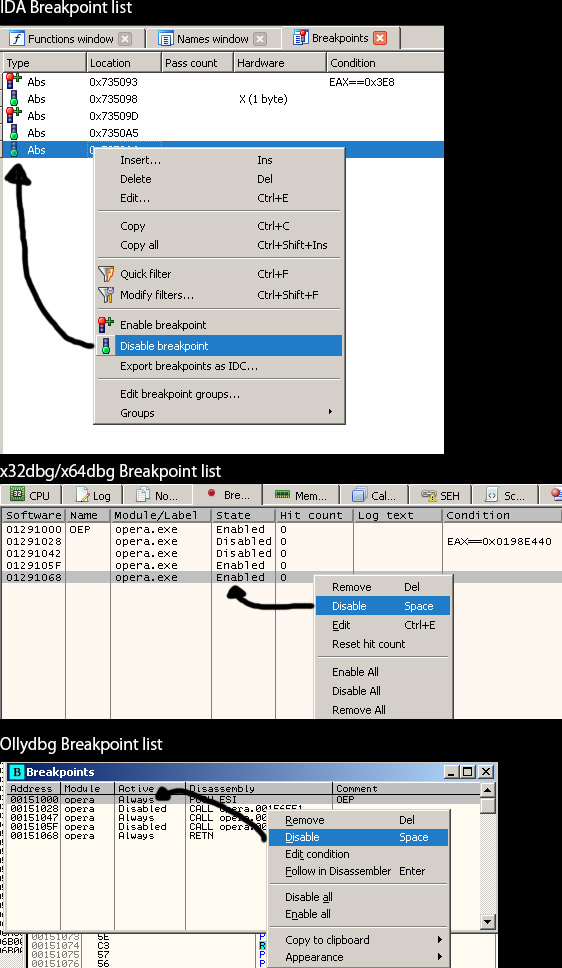Choose Edit... in IDA context menu
Image resolution: width=562 pixels, height=968 pixels.
219,198
